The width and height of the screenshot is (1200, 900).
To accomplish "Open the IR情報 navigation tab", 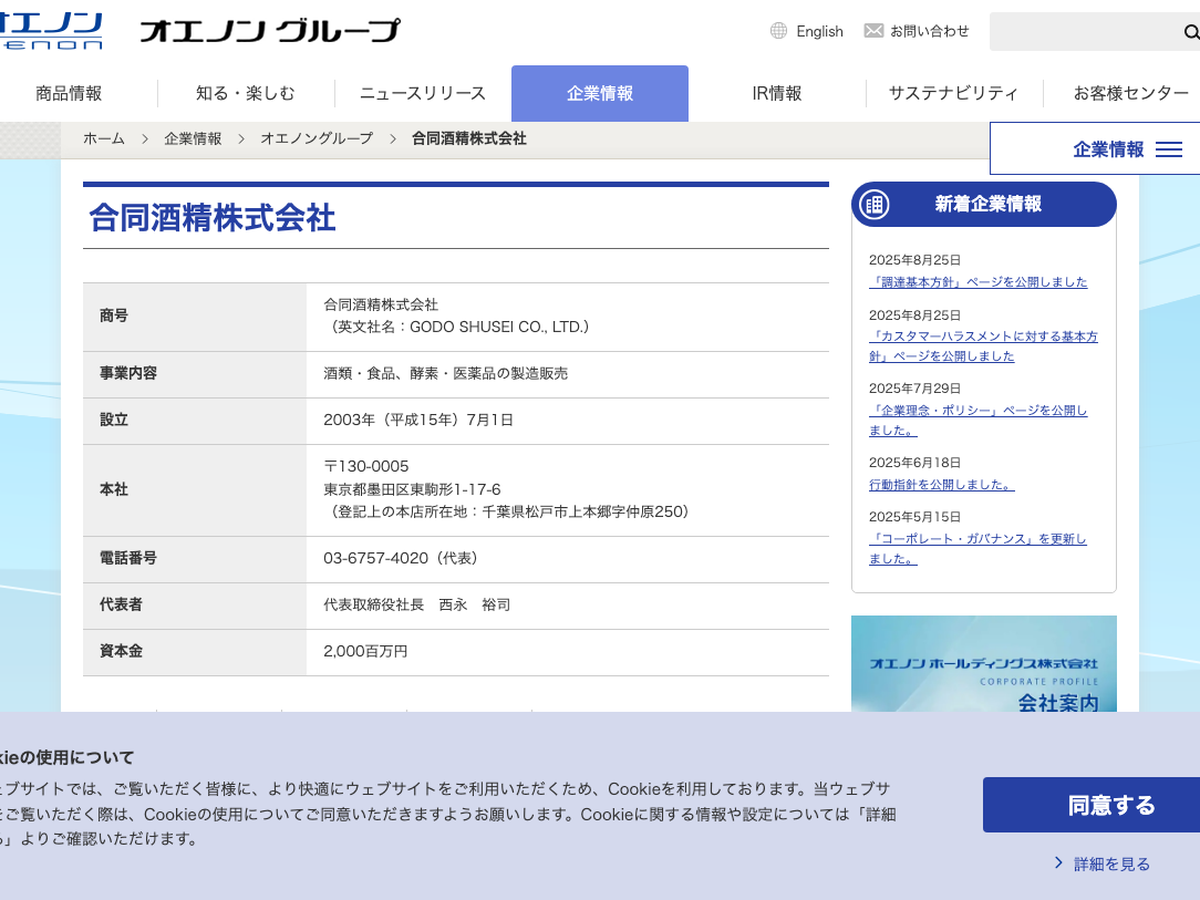I will click(x=777, y=93).
